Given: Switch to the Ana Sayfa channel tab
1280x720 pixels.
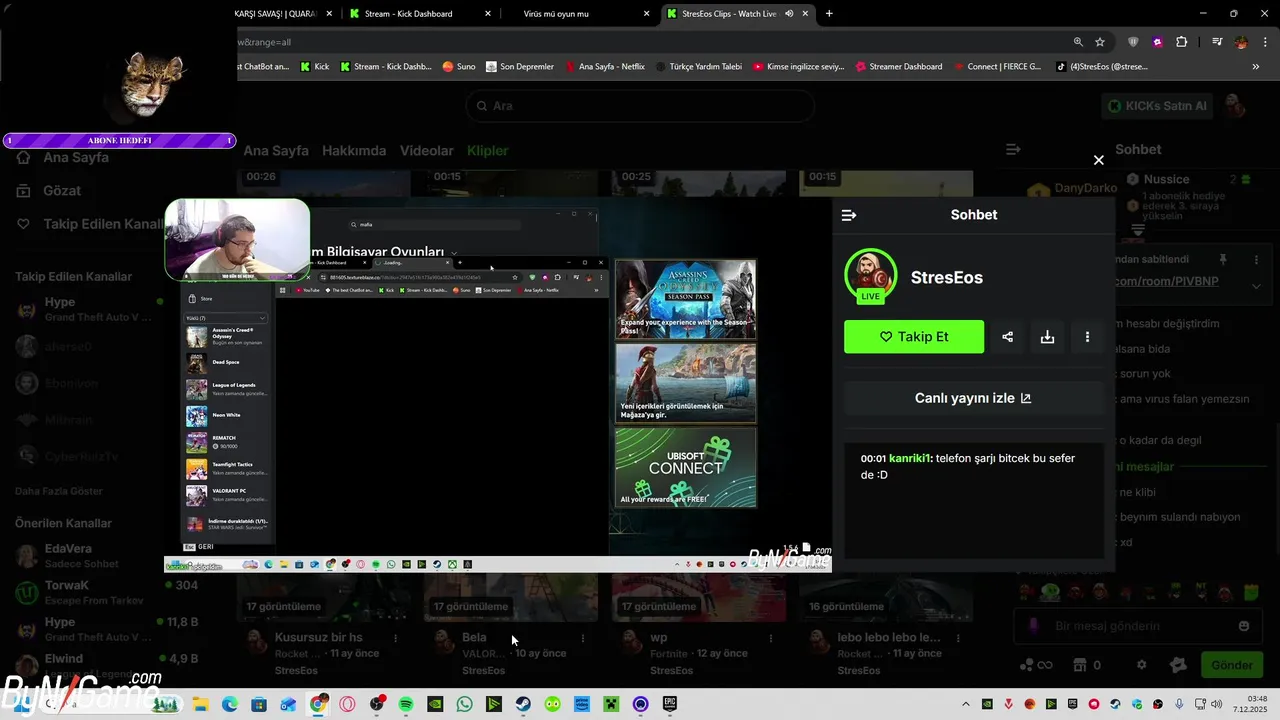Looking at the screenshot, I should point(276,151).
